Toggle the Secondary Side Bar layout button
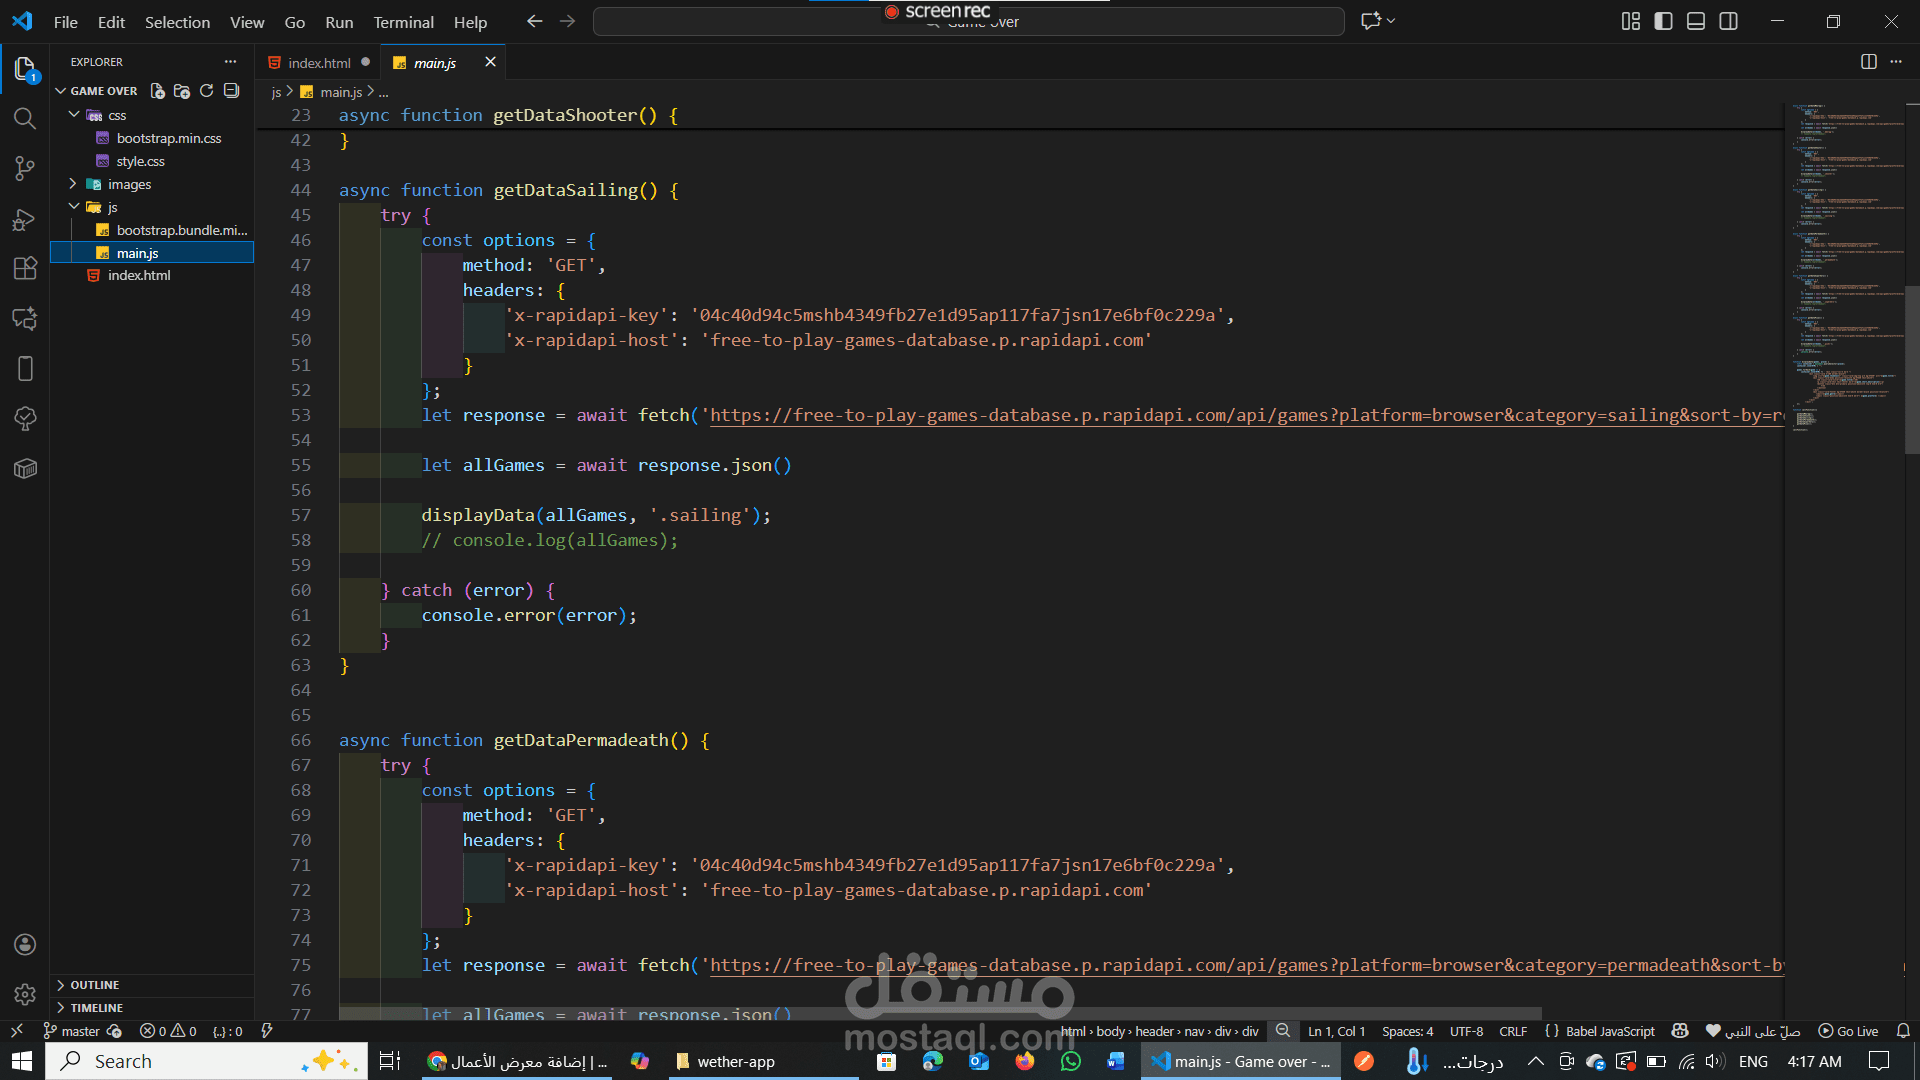1920x1080 pixels. (1728, 21)
